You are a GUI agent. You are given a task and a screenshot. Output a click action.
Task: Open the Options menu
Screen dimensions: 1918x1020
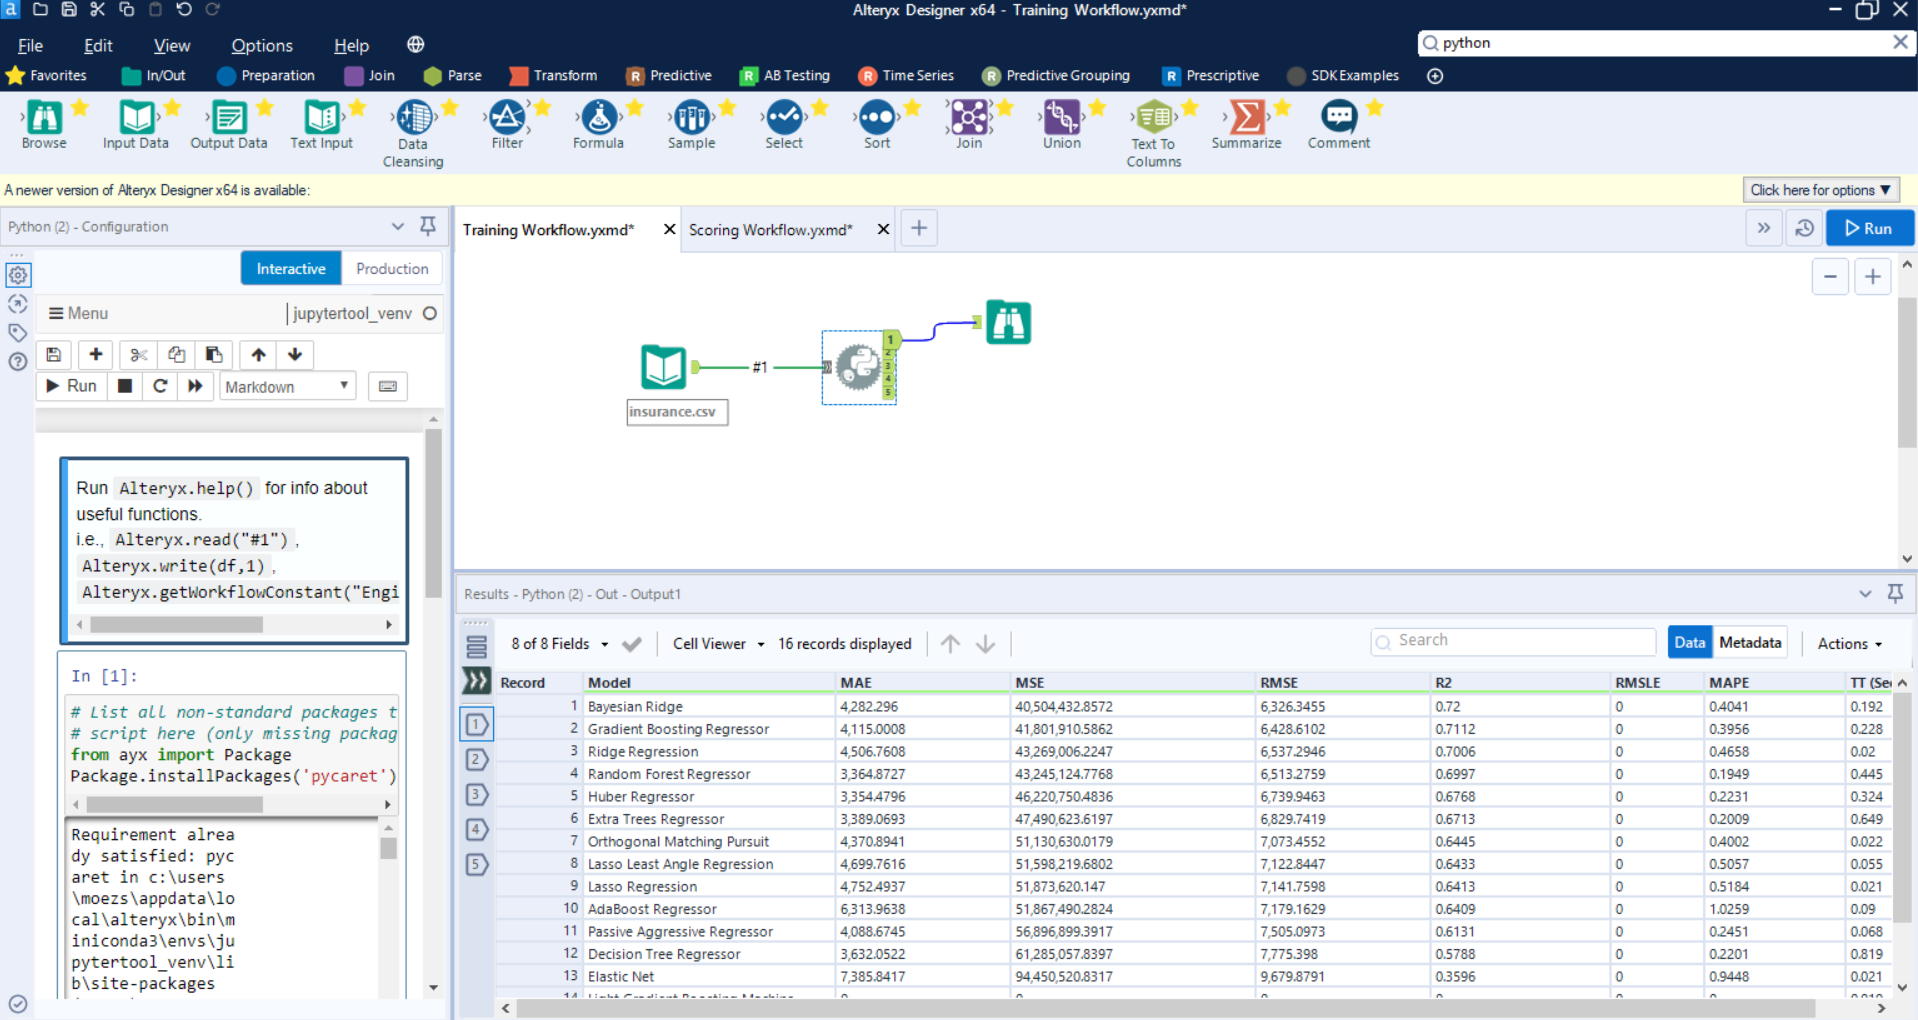262,46
